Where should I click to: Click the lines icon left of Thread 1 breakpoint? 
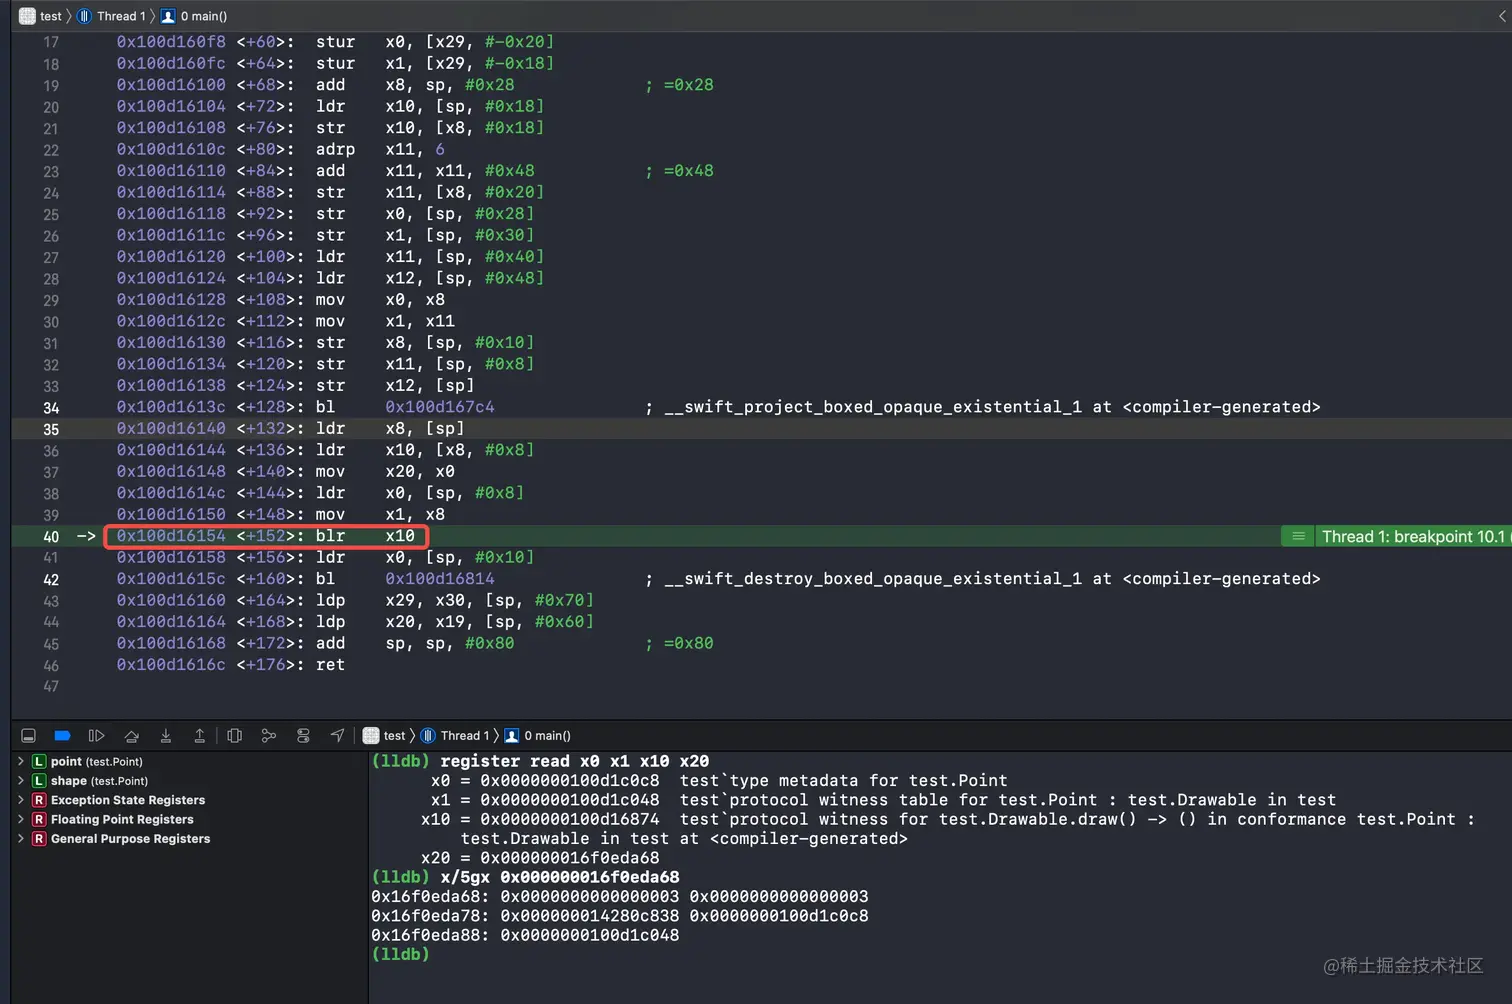click(x=1298, y=537)
